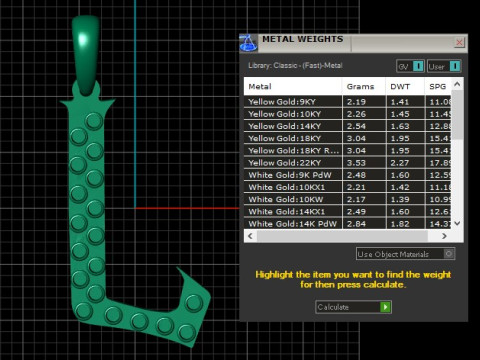Click the 2.27 DWT value
The width and height of the screenshot is (480, 360).
tap(400, 163)
